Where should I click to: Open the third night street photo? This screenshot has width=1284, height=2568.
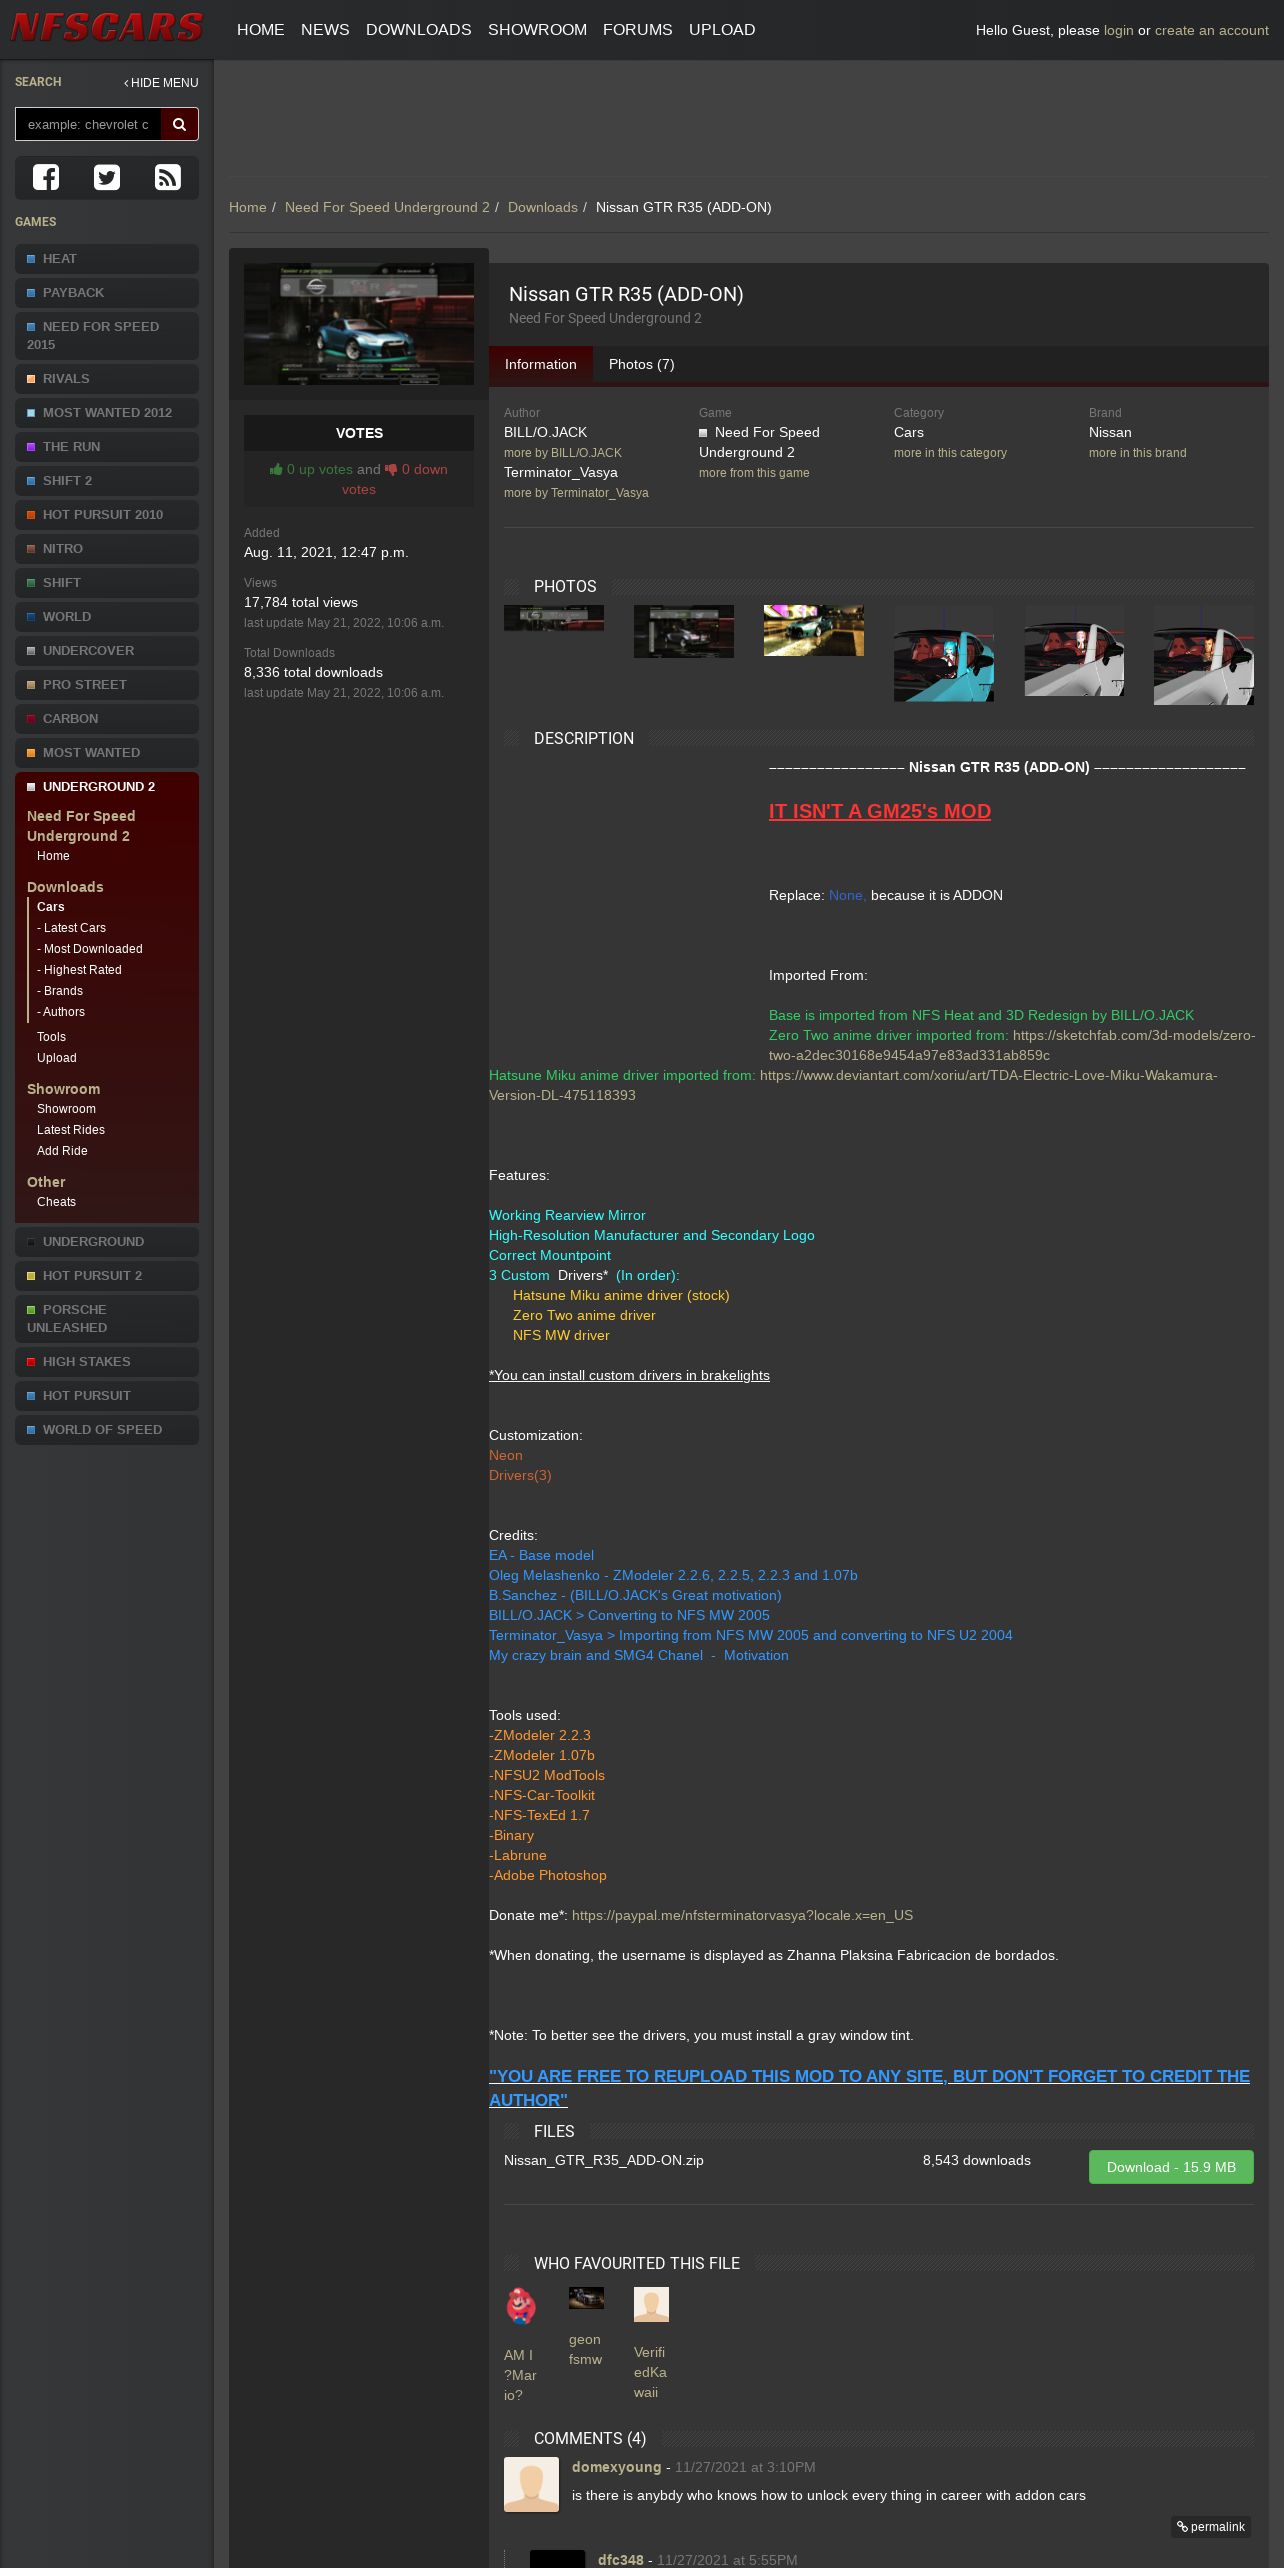[814, 630]
